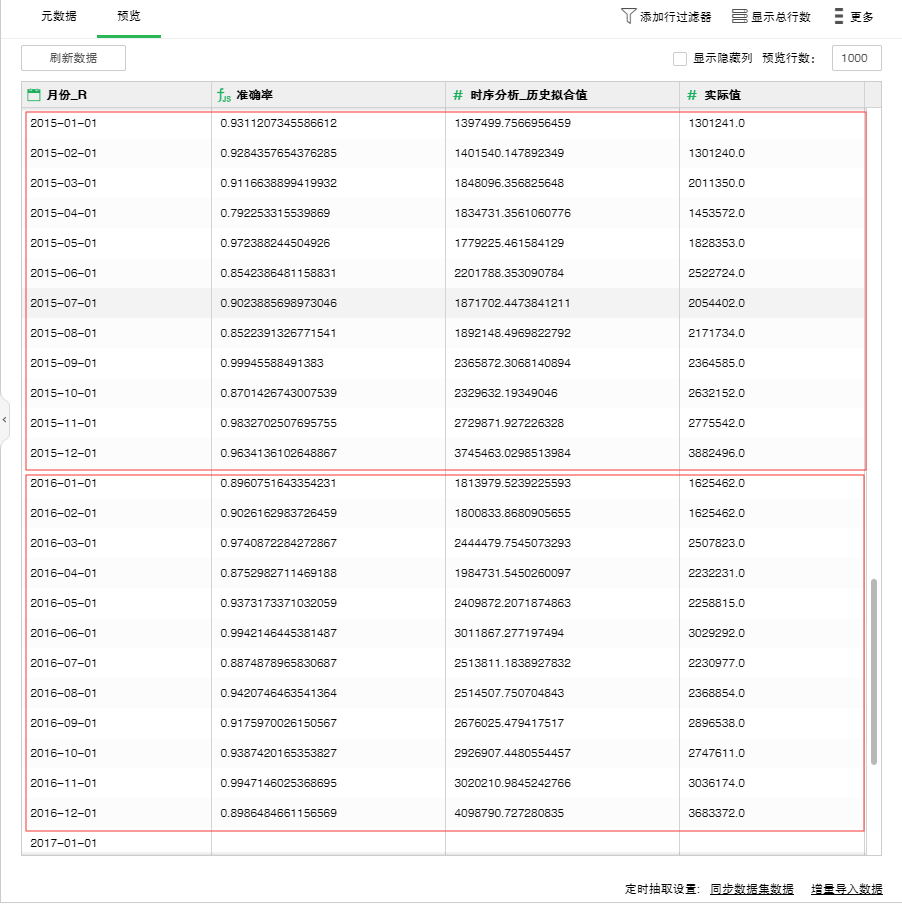Select the 2017-01-01 date cell

point(64,843)
